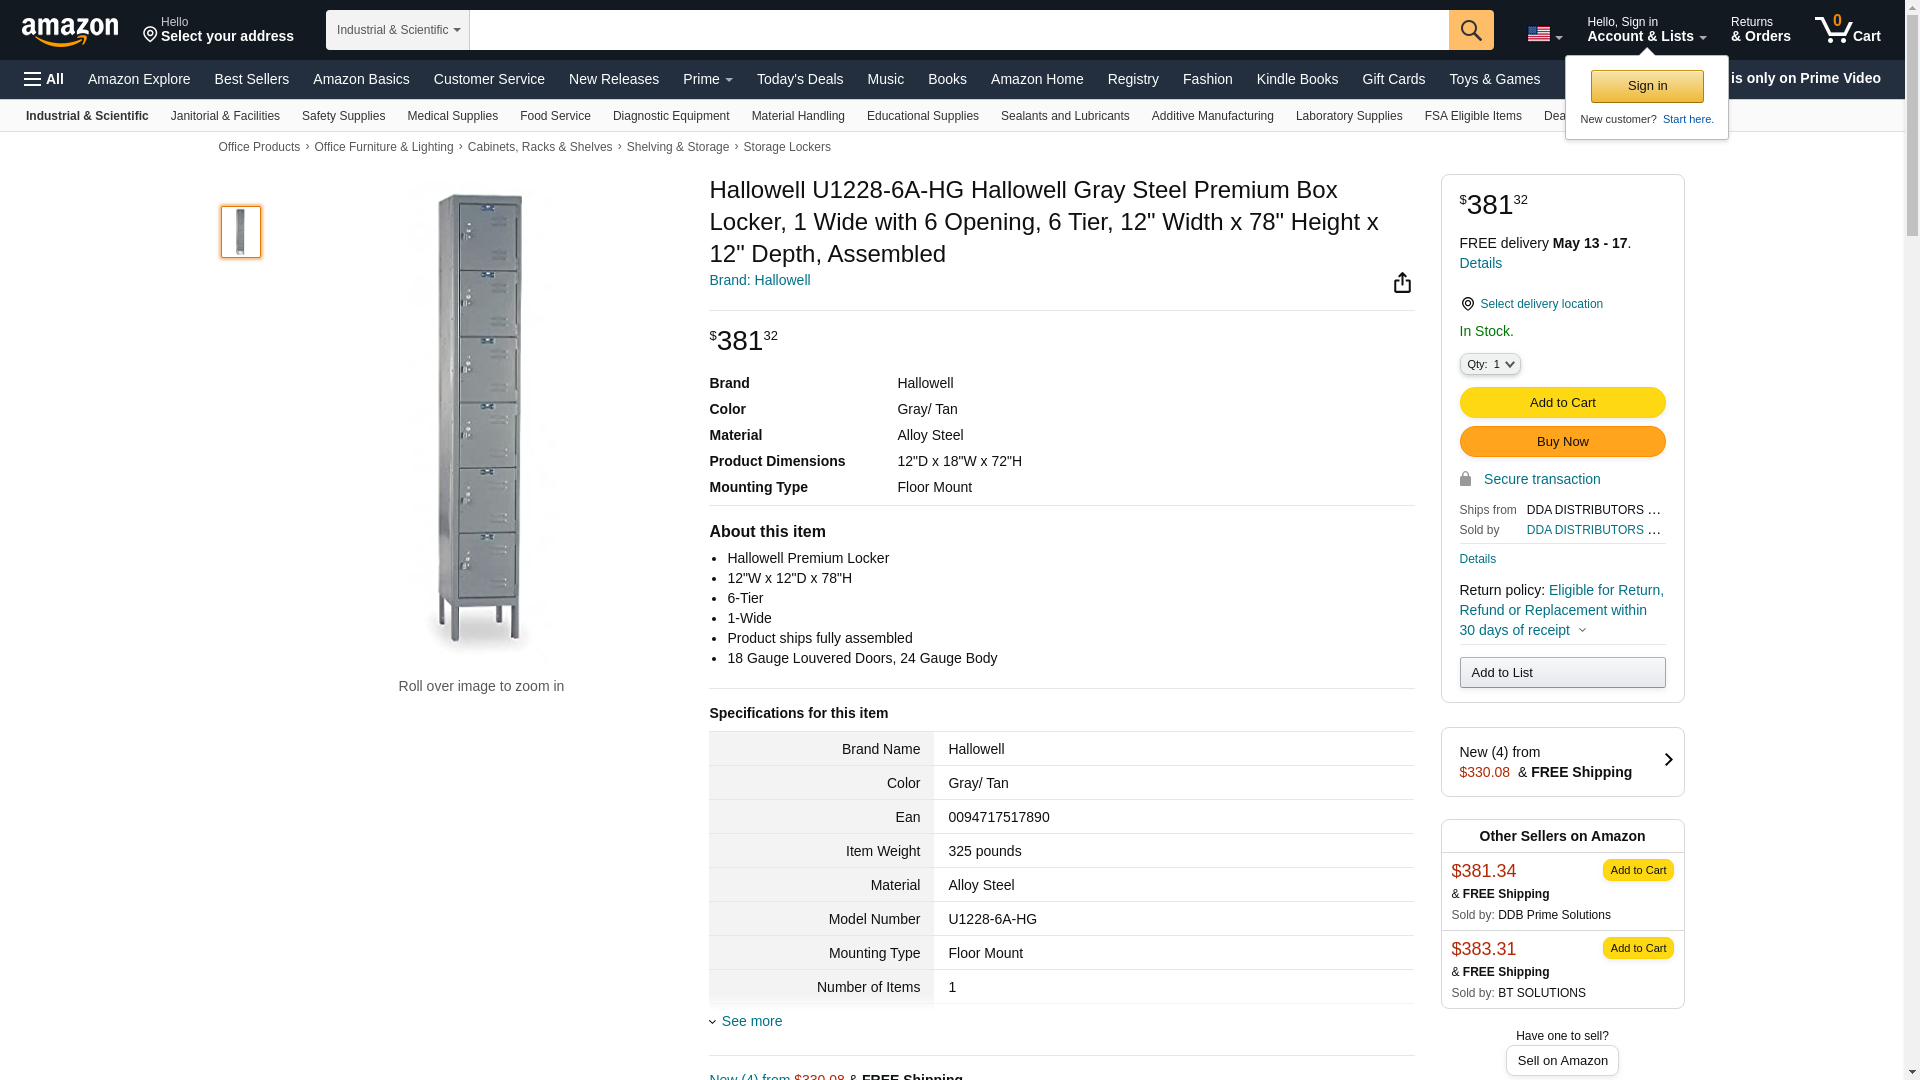Click the share icon near the product title
The height and width of the screenshot is (1080, 1920).
pos(1402,283)
